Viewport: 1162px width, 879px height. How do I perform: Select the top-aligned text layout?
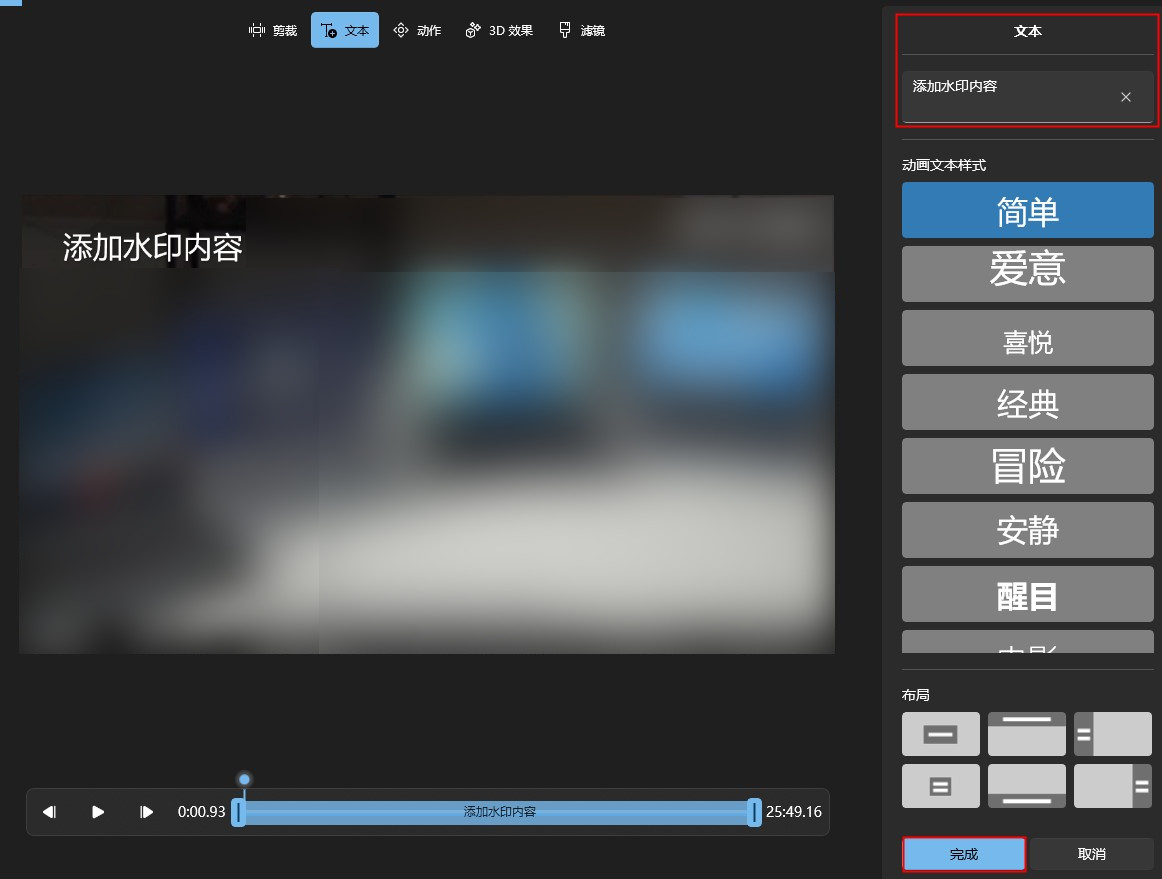pyautogui.click(x=1026, y=734)
